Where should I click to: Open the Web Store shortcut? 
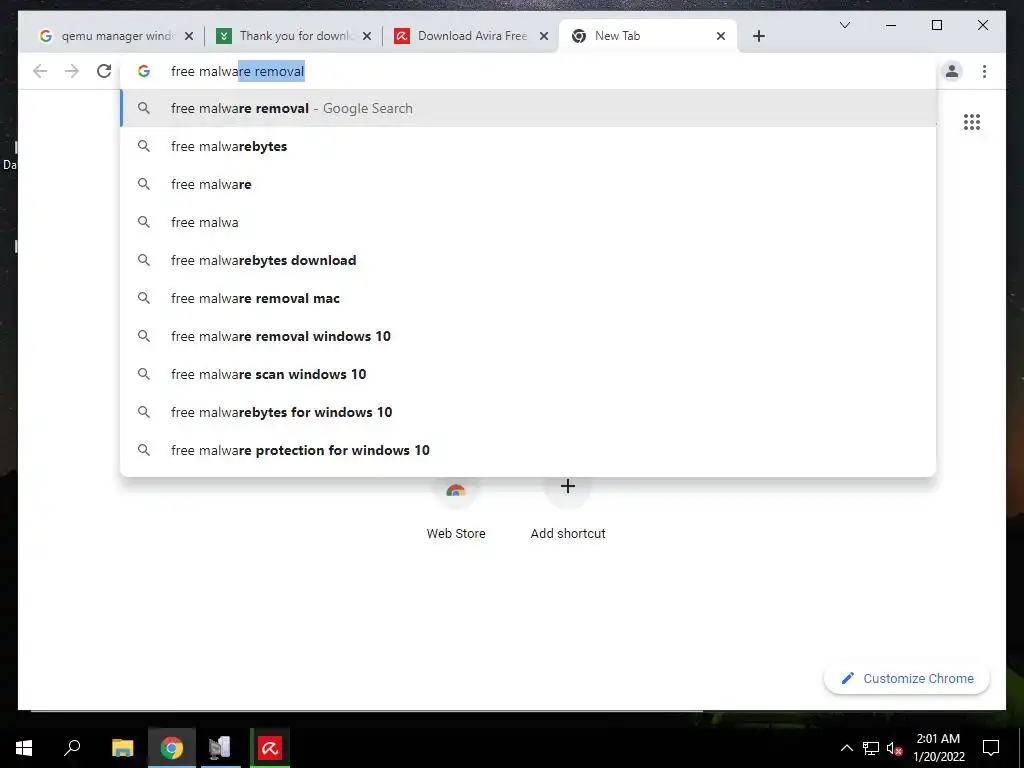click(x=456, y=509)
